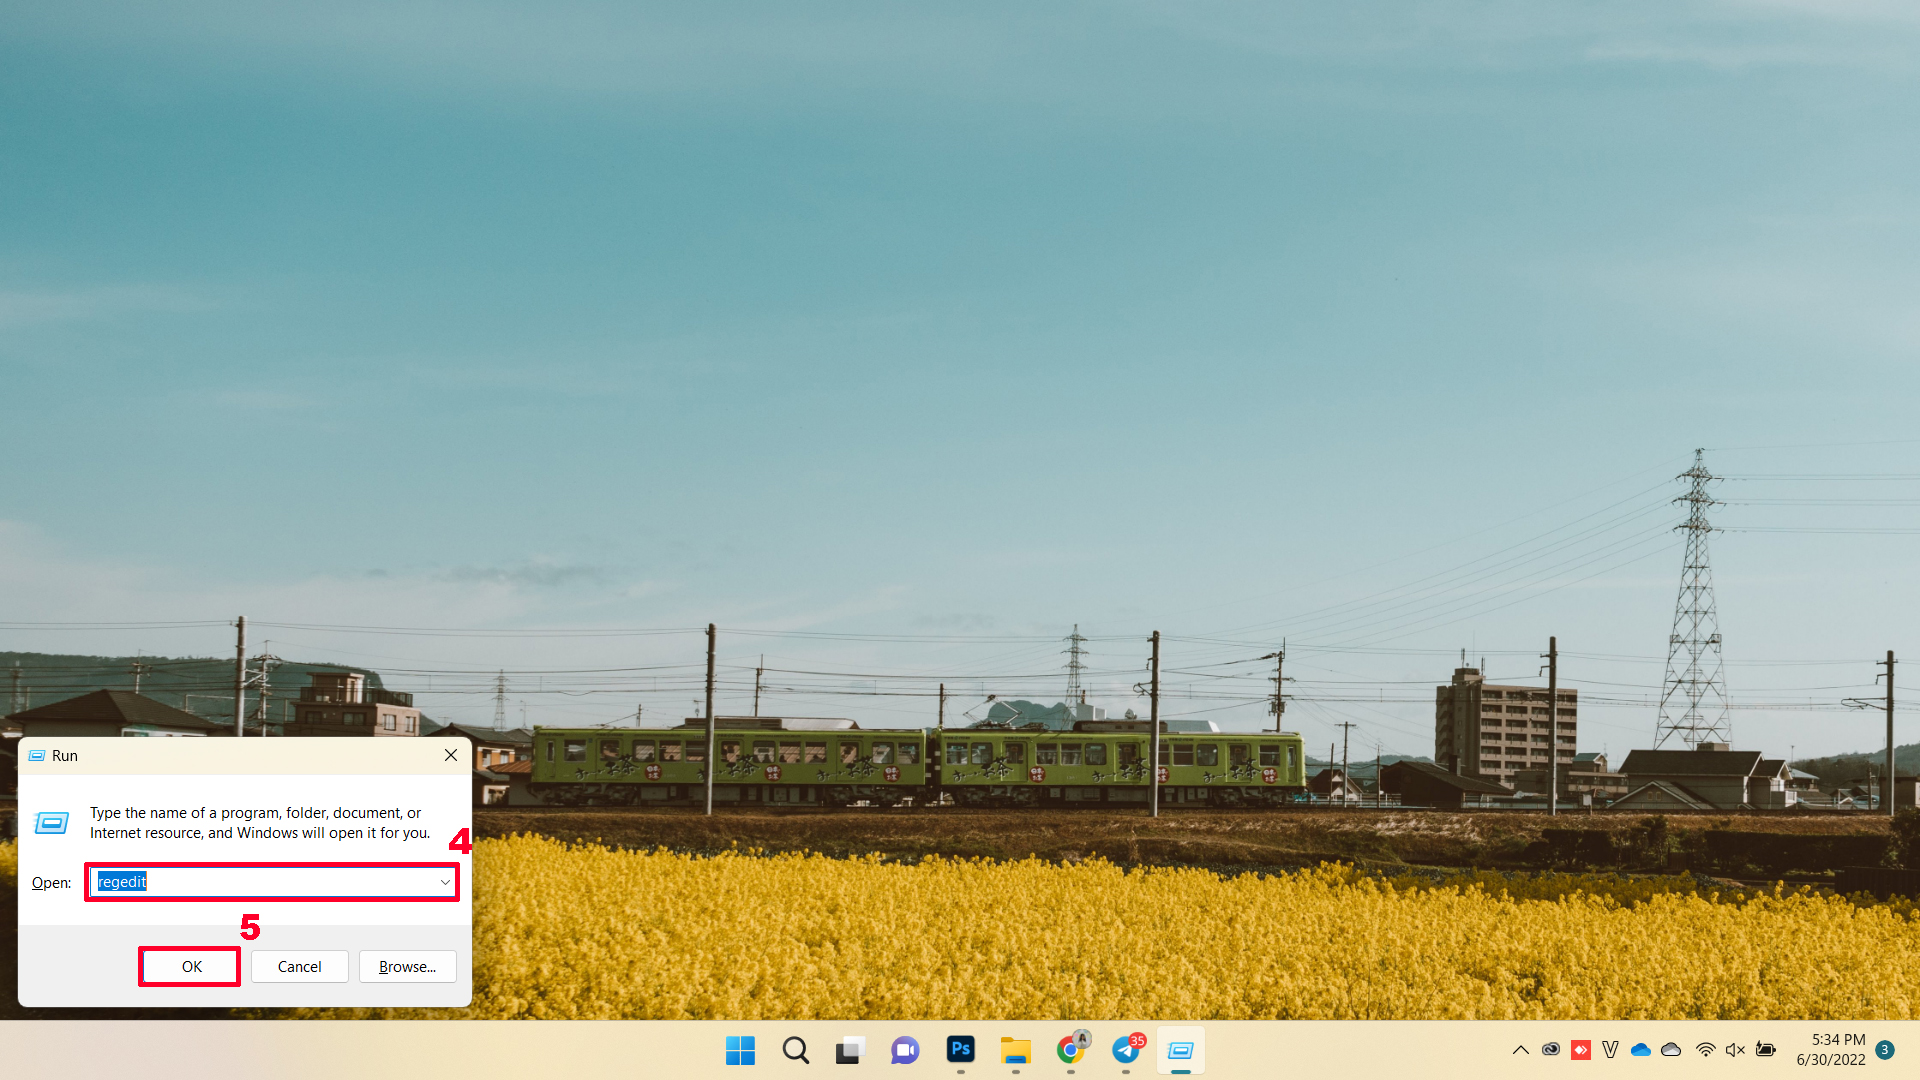Open Adobe Creative Cloud tray icon
The height and width of the screenshot is (1080, 1920).
point(1551,1050)
